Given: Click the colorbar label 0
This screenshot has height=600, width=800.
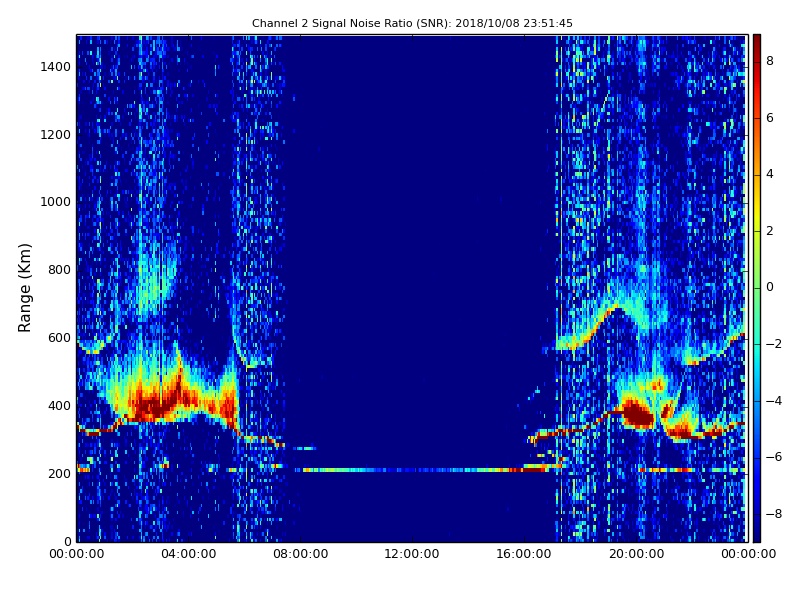Looking at the screenshot, I should (770, 287).
